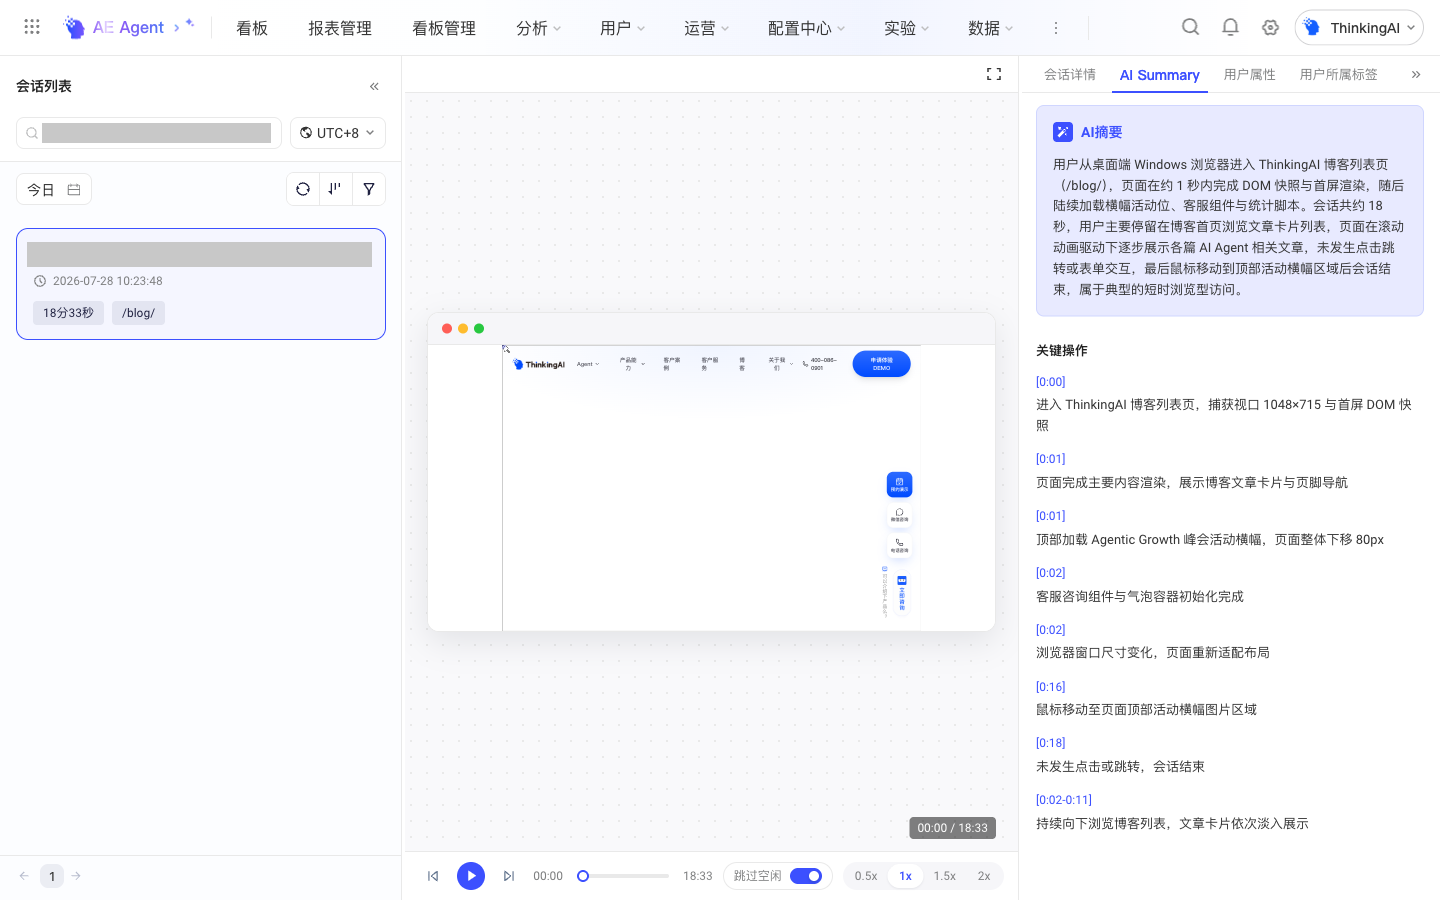Open the 看板 menu item
Image resolution: width=1440 pixels, height=900 pixels.
tap(252, 28)
